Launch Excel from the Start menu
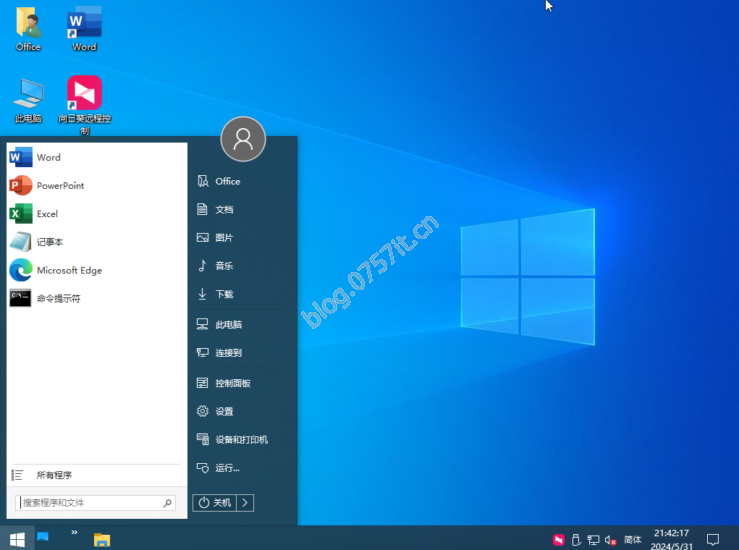 point(97,214)
